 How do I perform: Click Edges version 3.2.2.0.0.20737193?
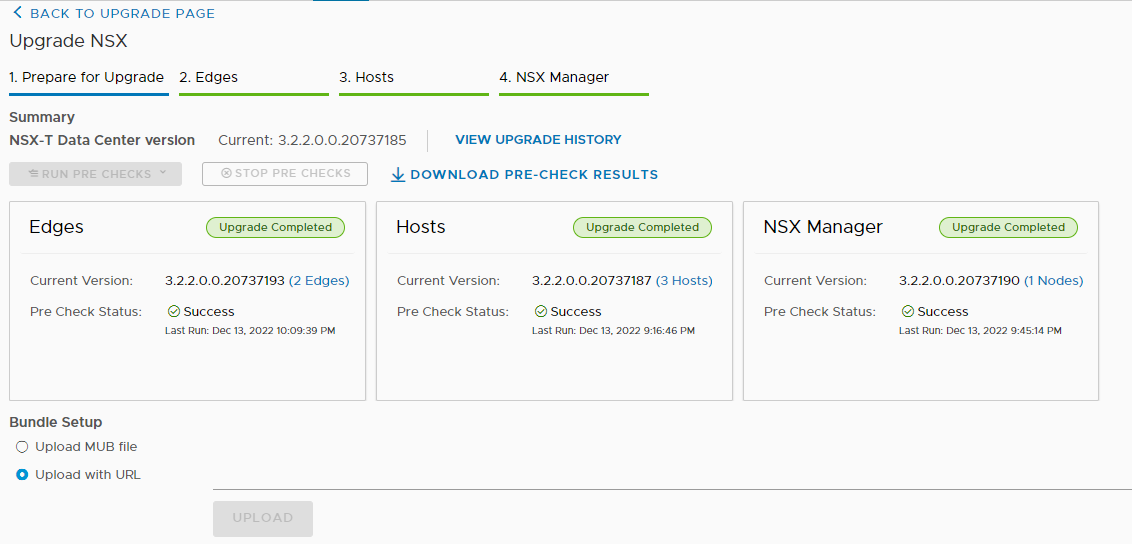click(225, 281)
